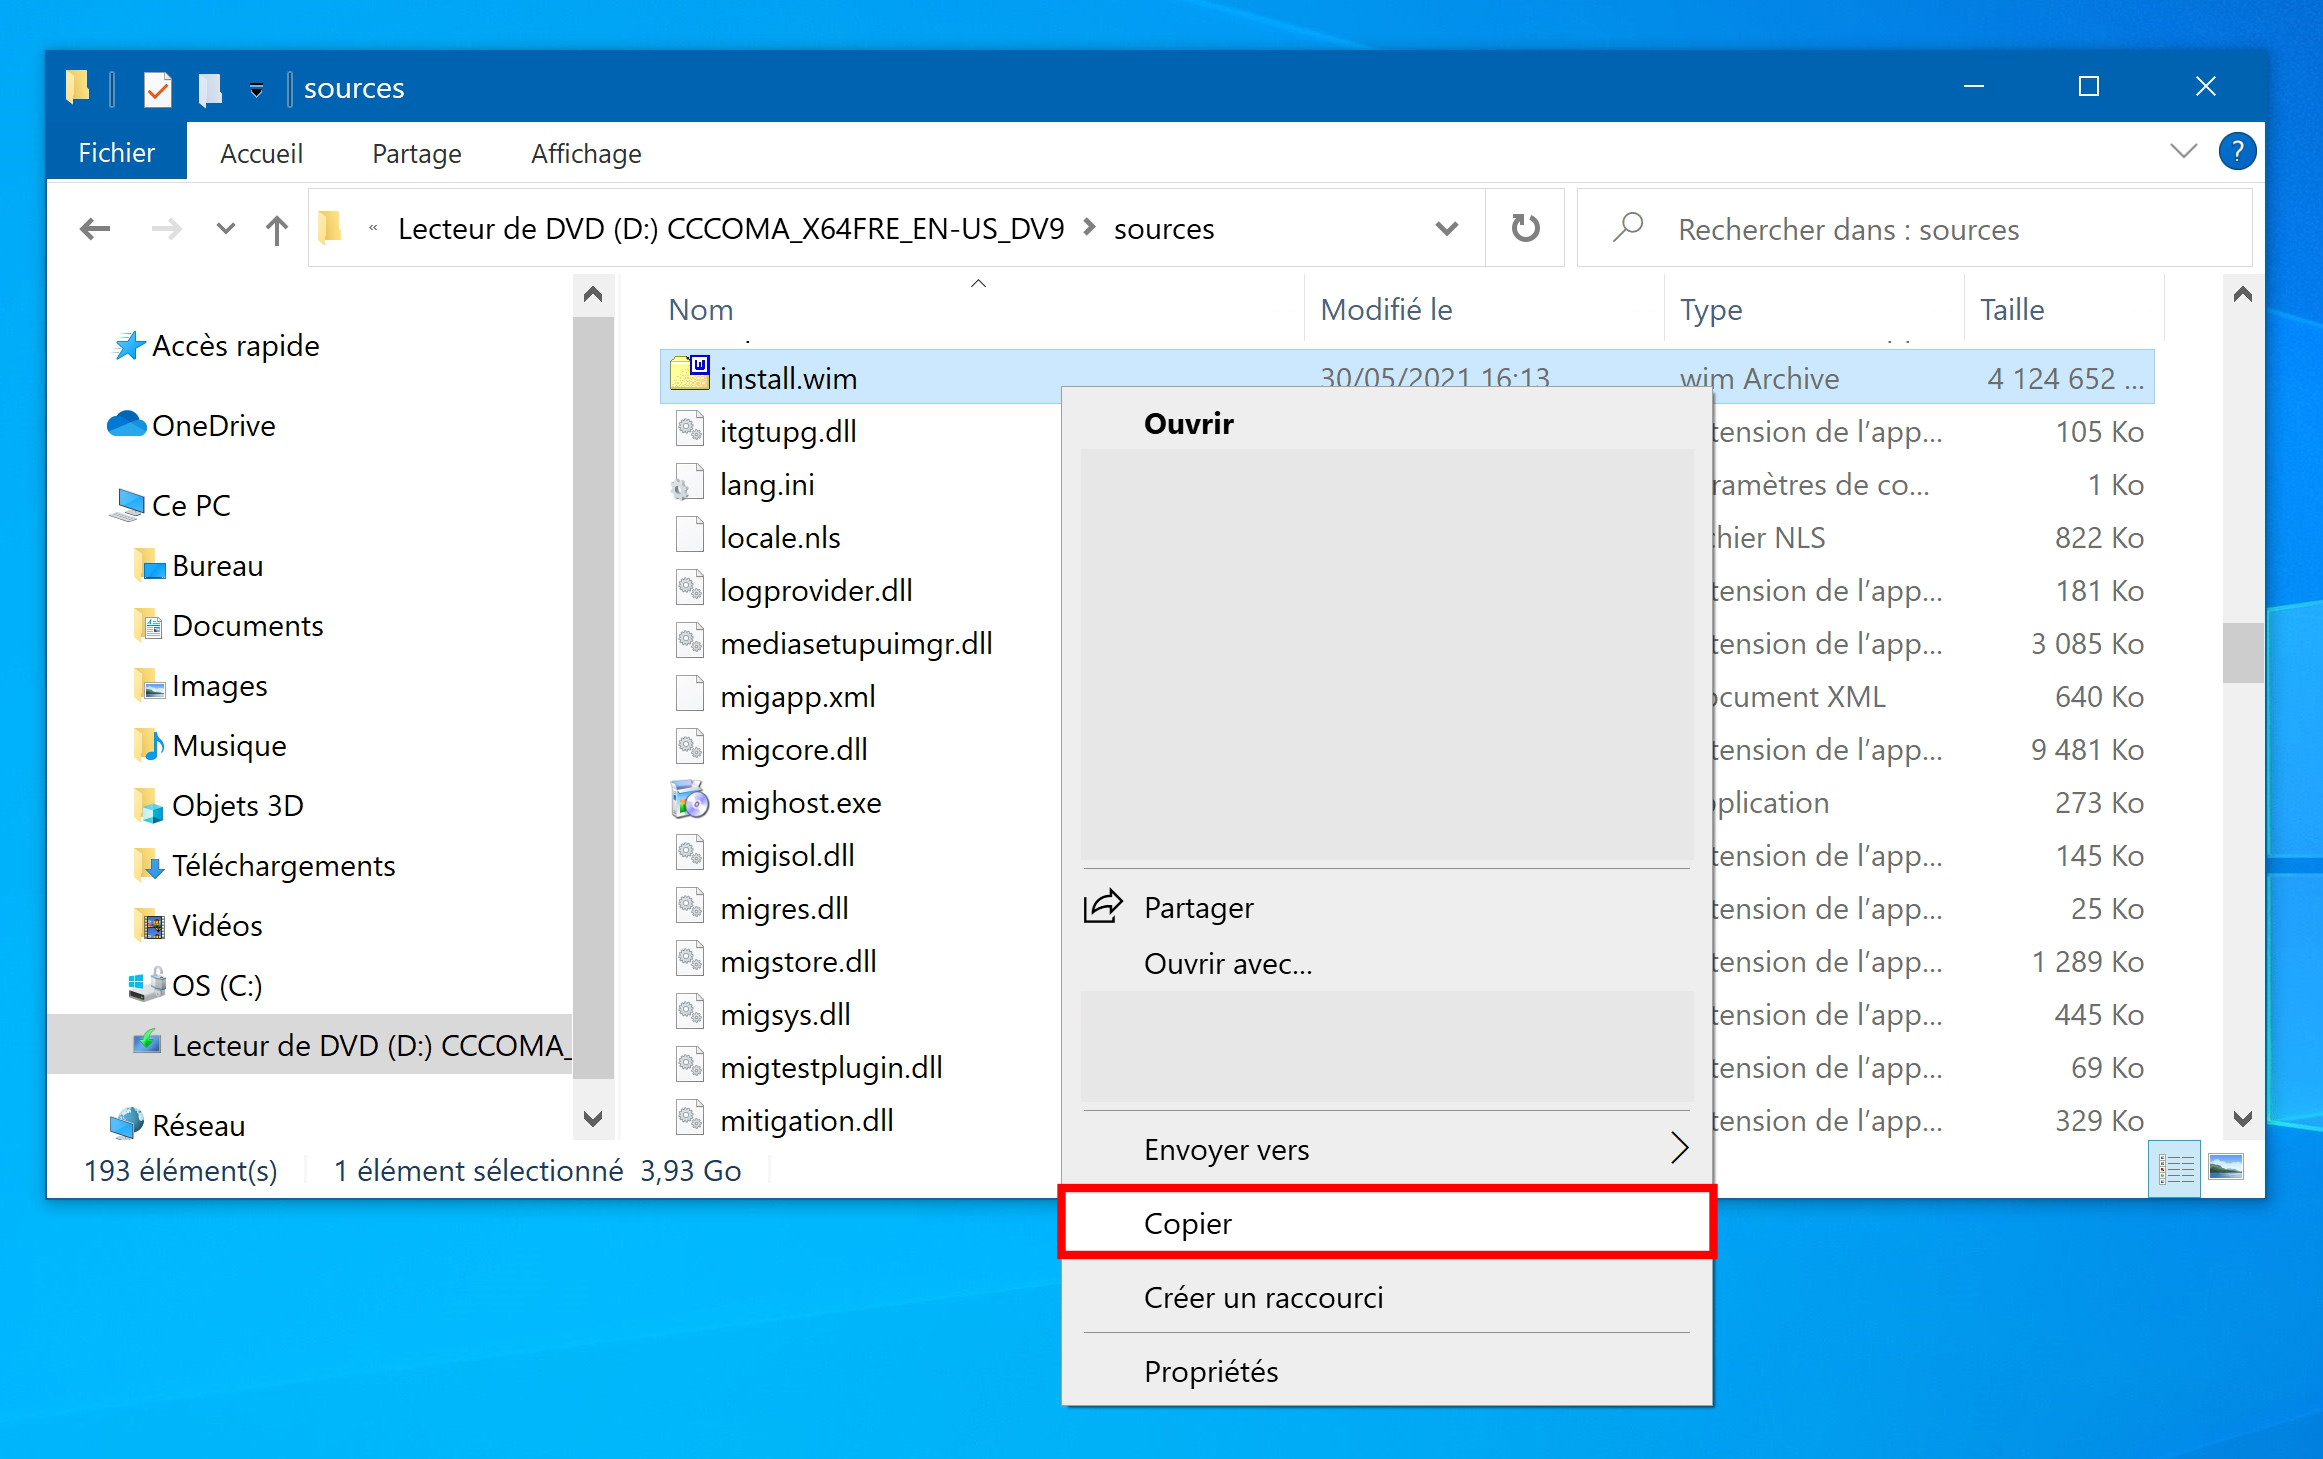
Task: Select migtestplugin.dll file icon
Action: (x=690, y=1064)
